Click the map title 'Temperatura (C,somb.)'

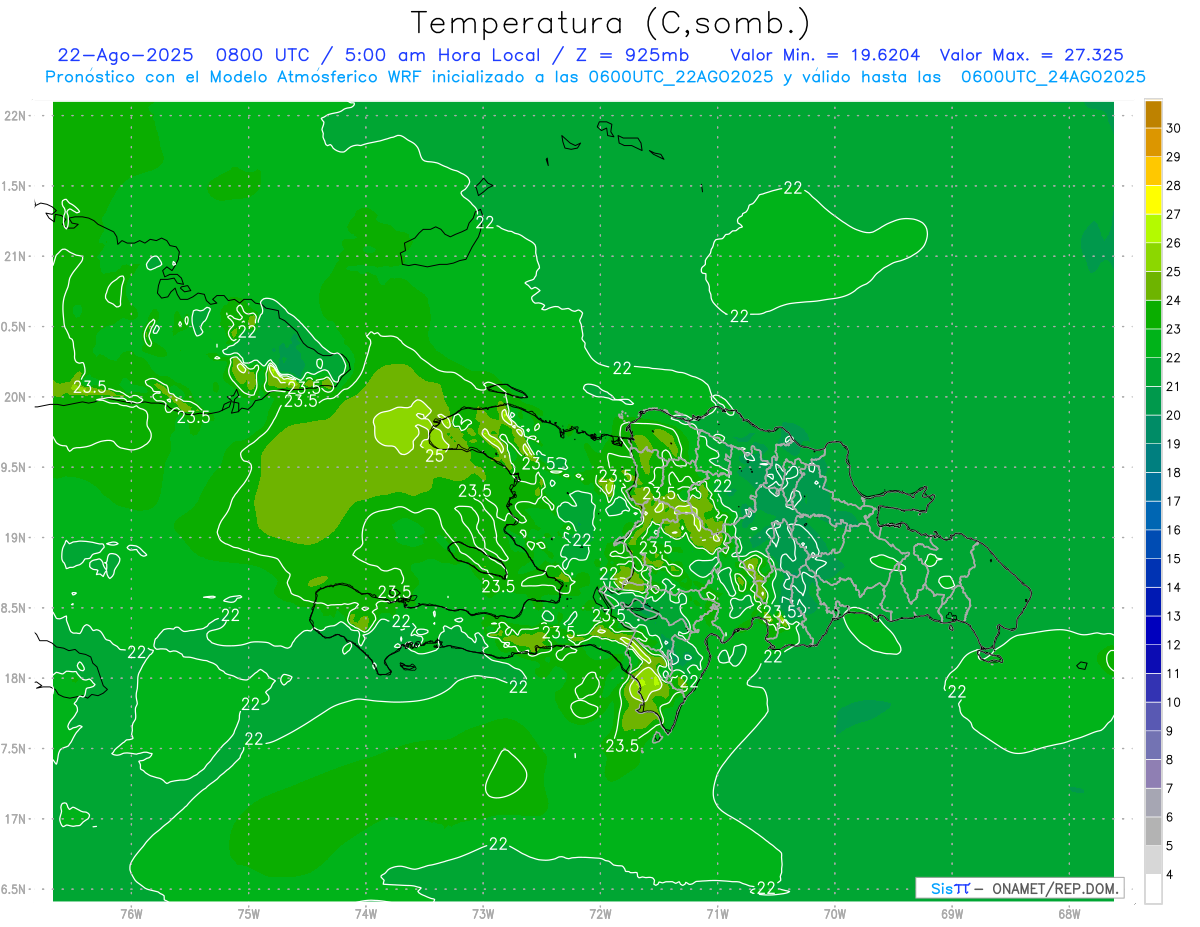(x=611, y=22)
